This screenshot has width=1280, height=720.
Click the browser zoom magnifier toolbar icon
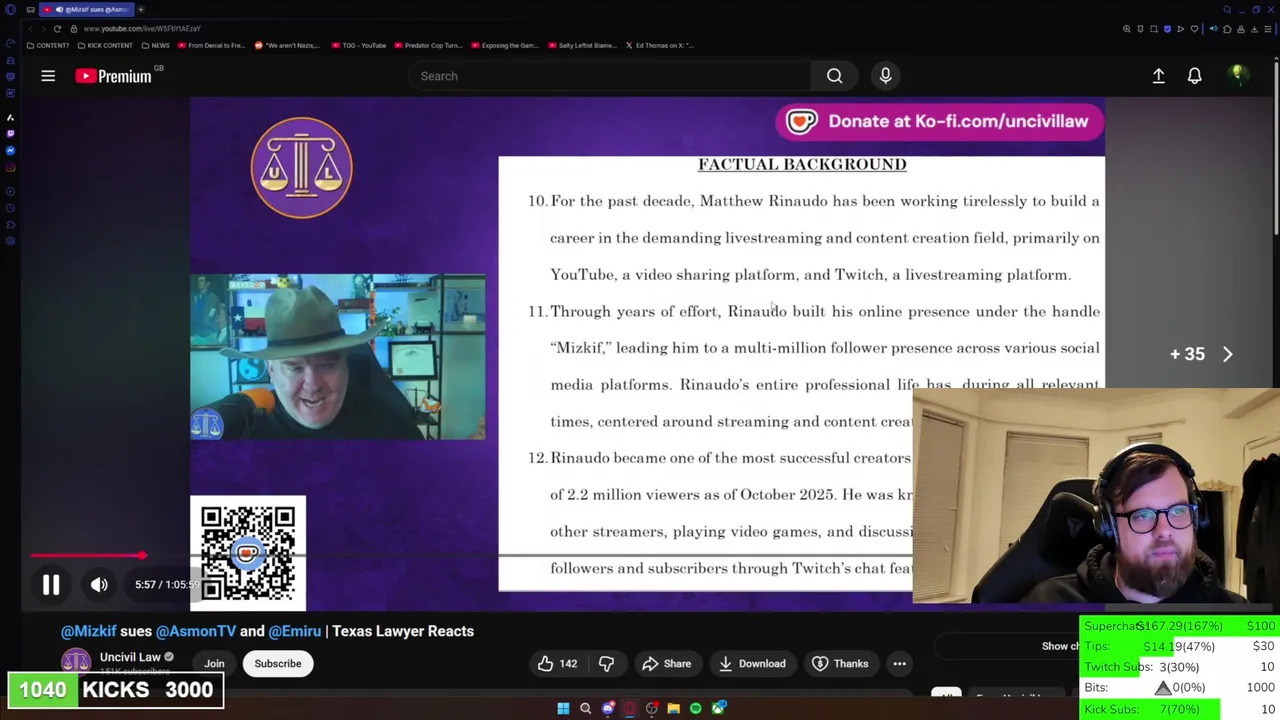[x=1127, y=29]
